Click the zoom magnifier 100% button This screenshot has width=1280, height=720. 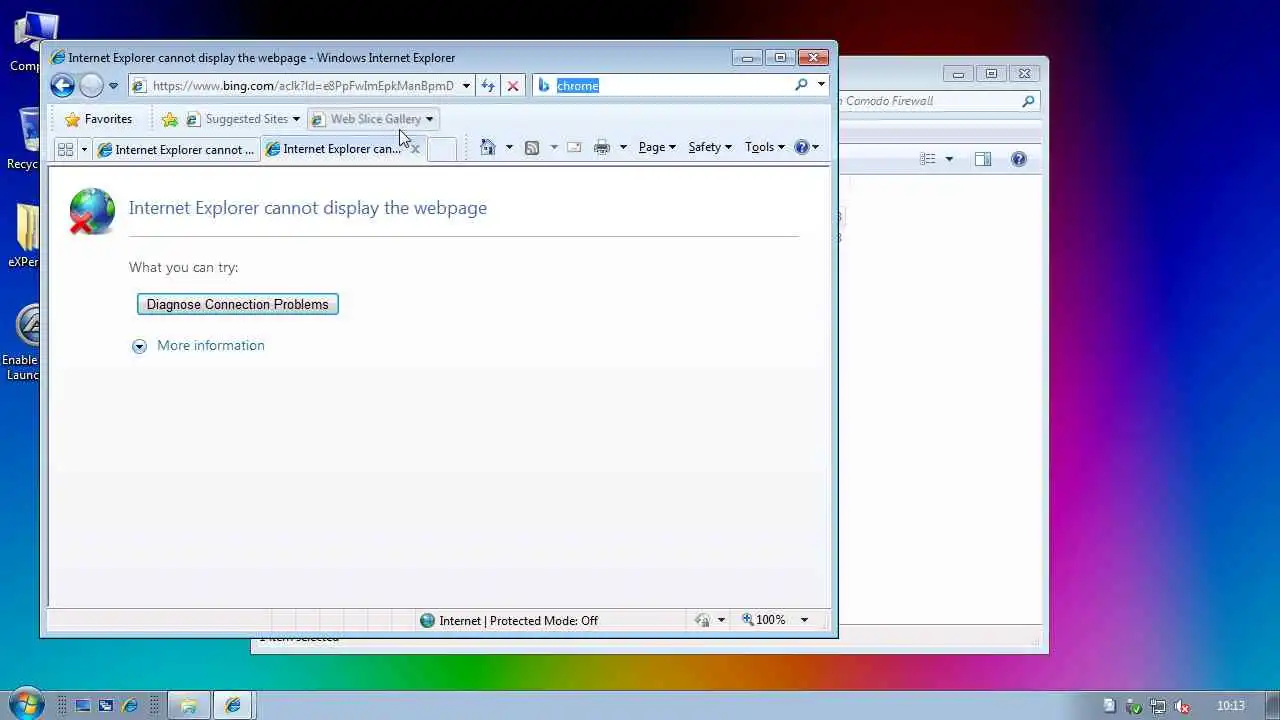(765, 620)
